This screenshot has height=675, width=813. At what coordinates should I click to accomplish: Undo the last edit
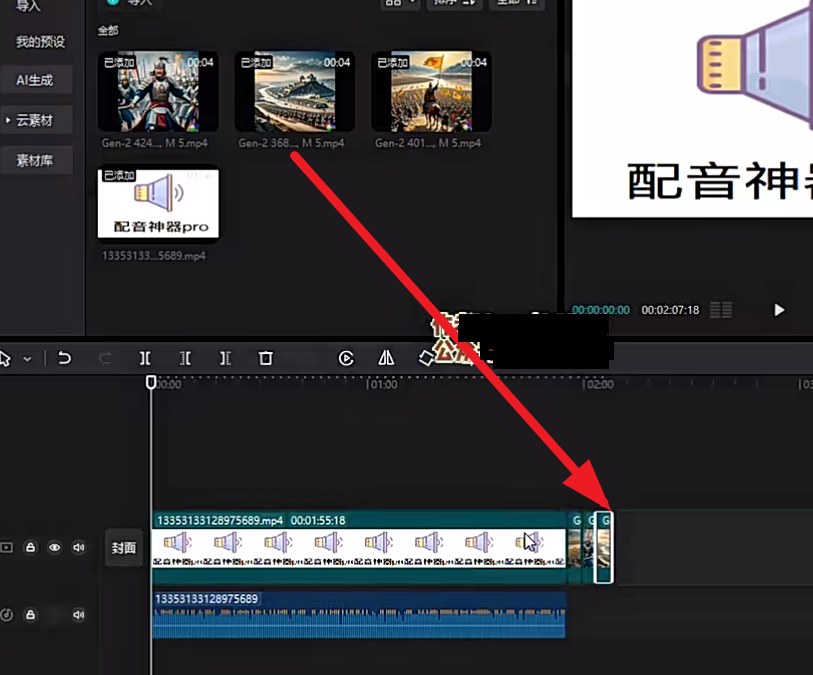(64, 358)
